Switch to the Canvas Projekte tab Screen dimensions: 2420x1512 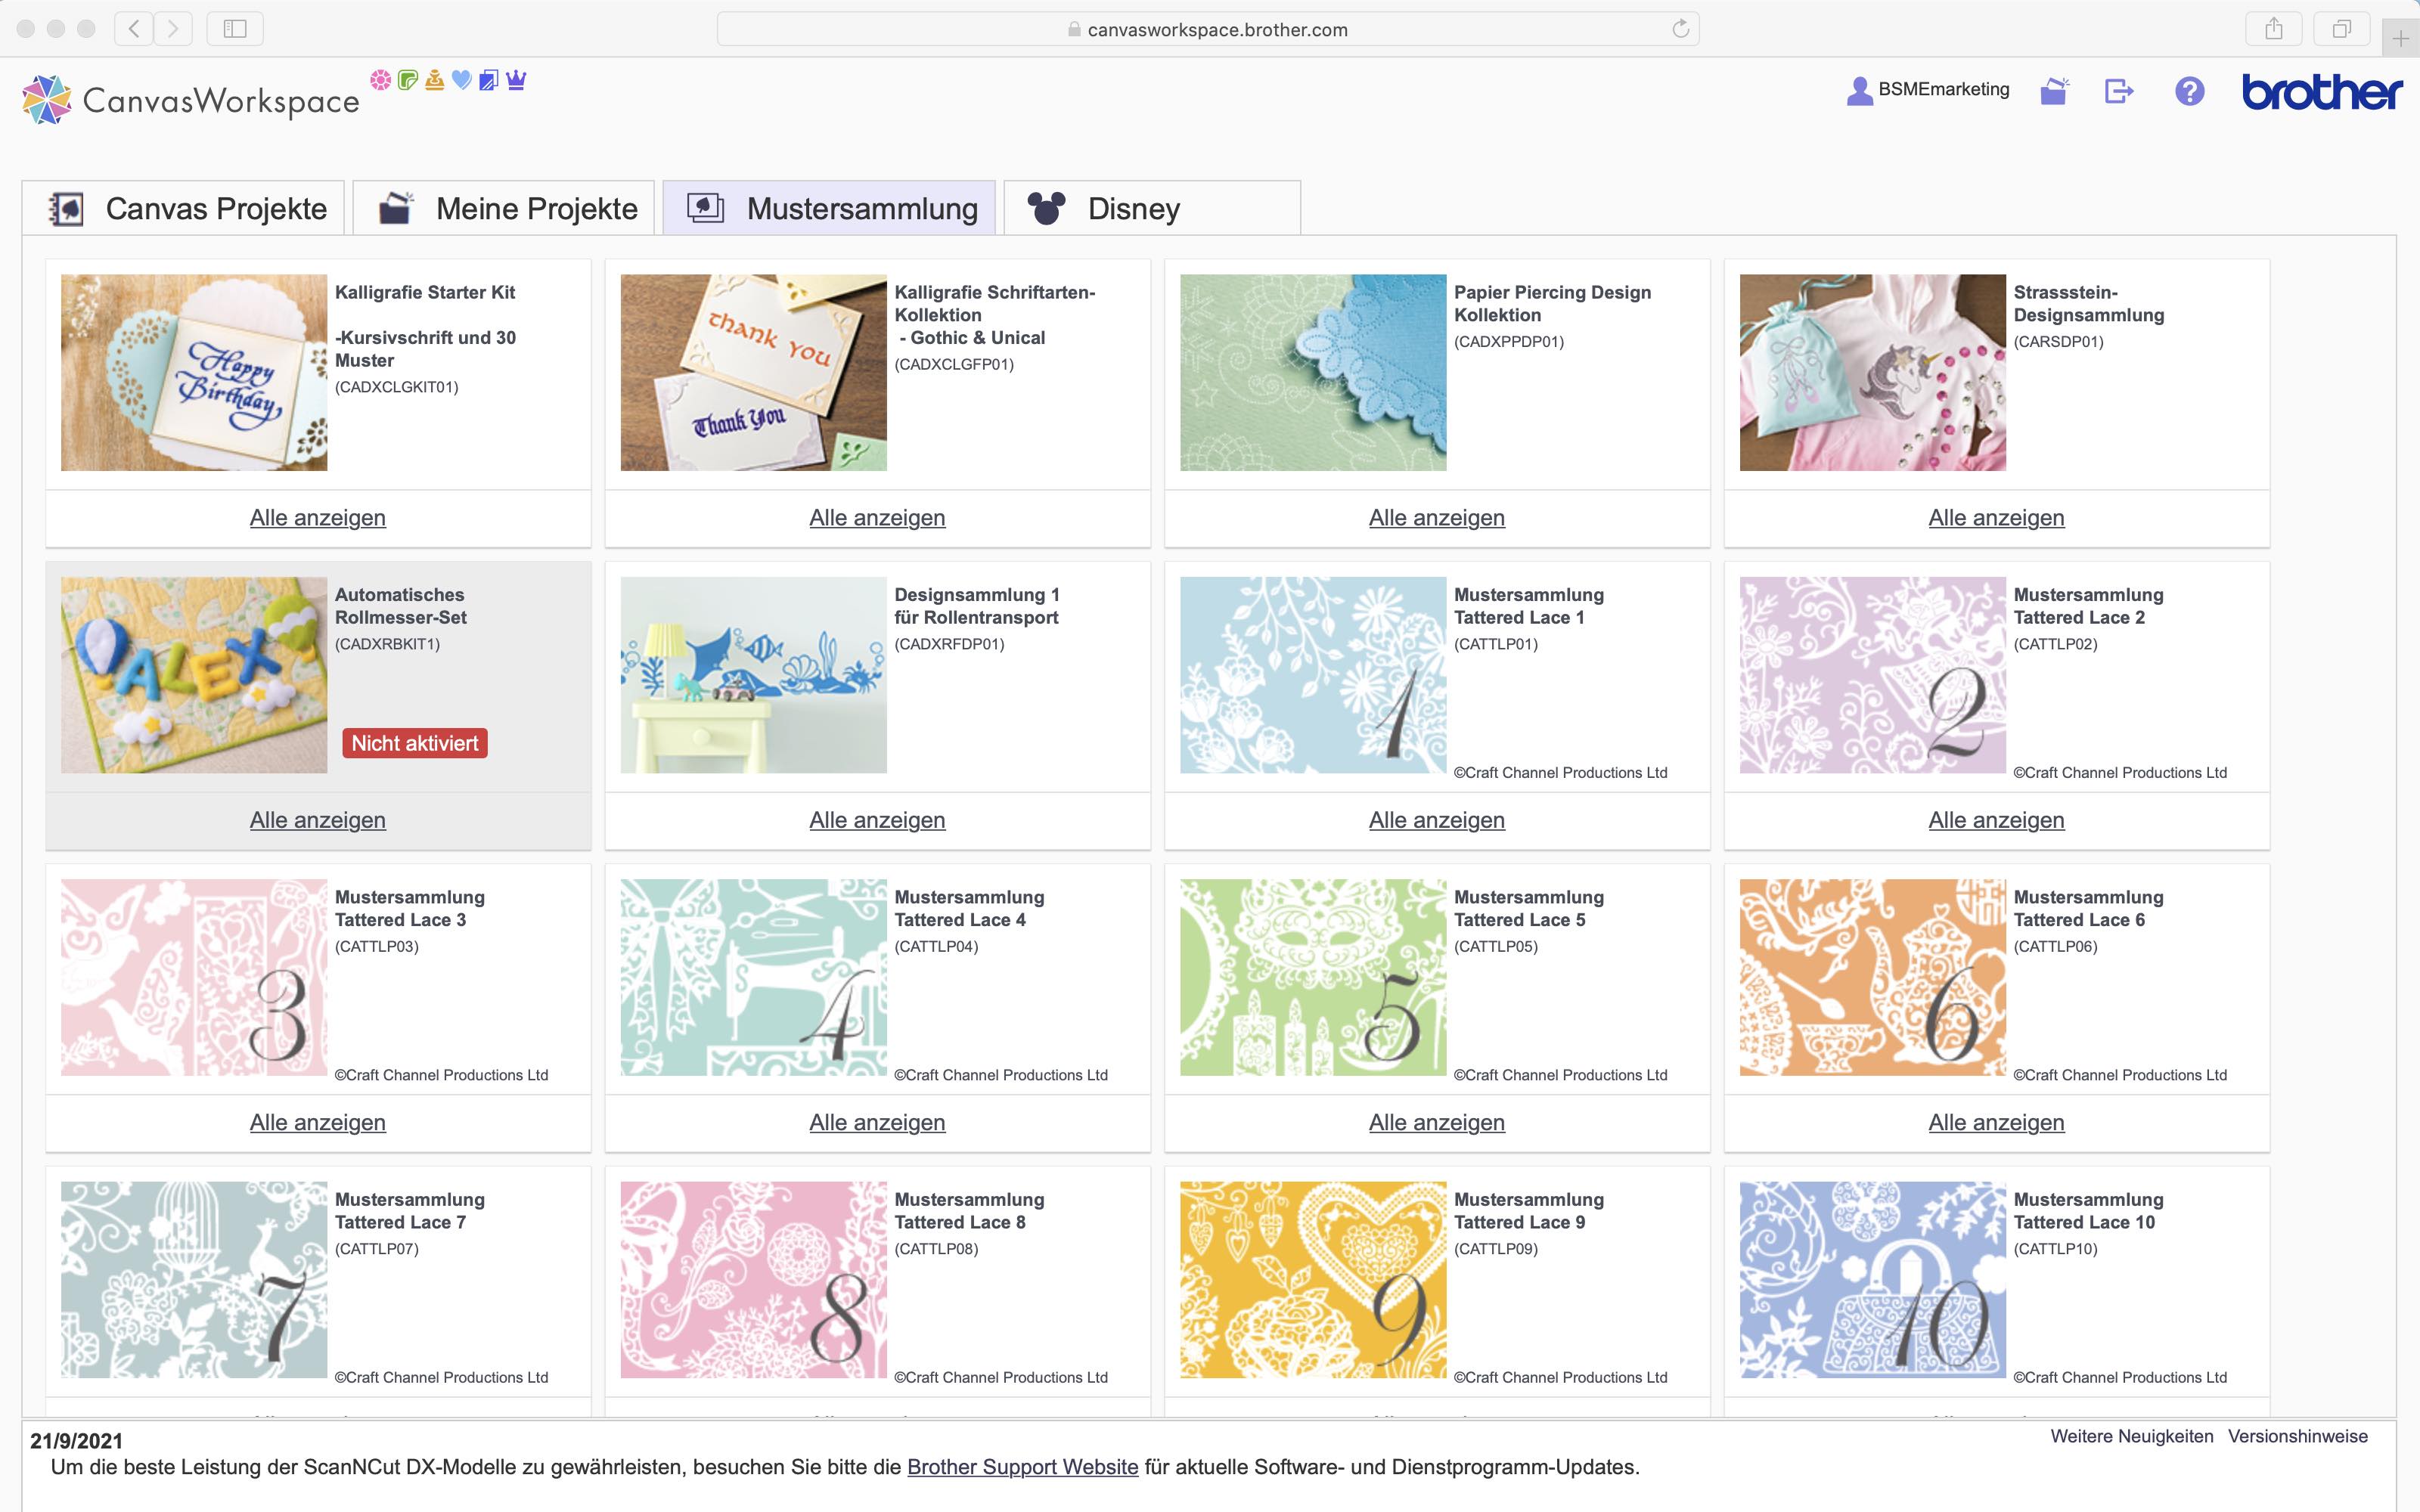185,208
